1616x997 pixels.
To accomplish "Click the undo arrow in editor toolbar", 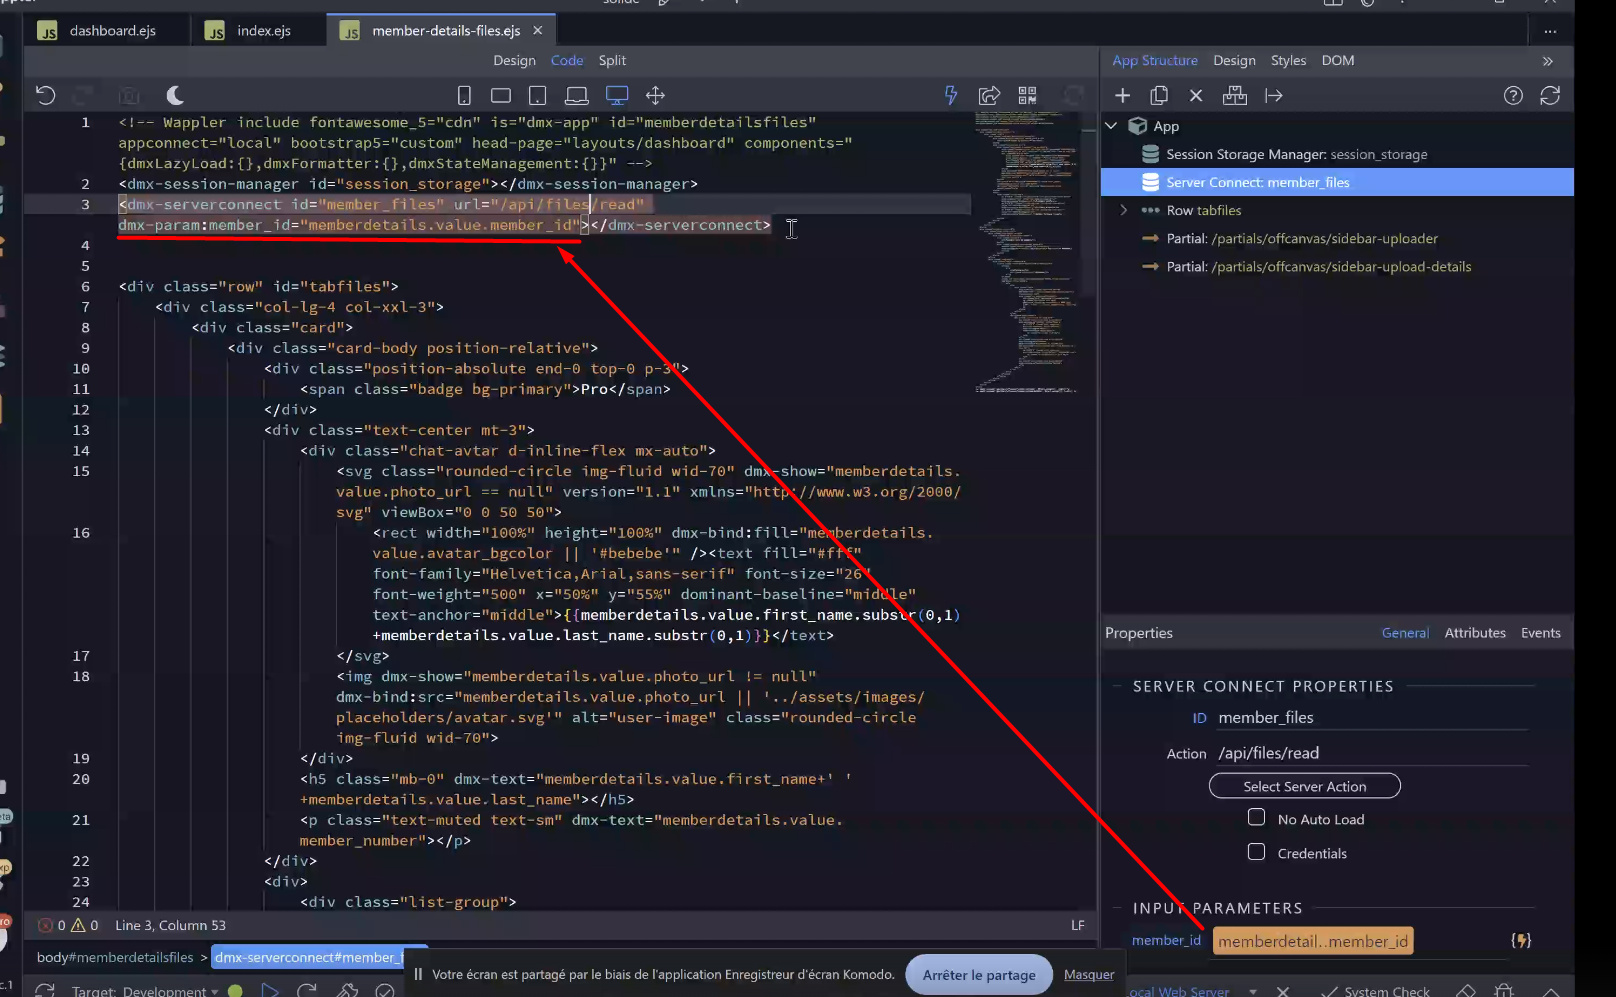I will (46, 95).
